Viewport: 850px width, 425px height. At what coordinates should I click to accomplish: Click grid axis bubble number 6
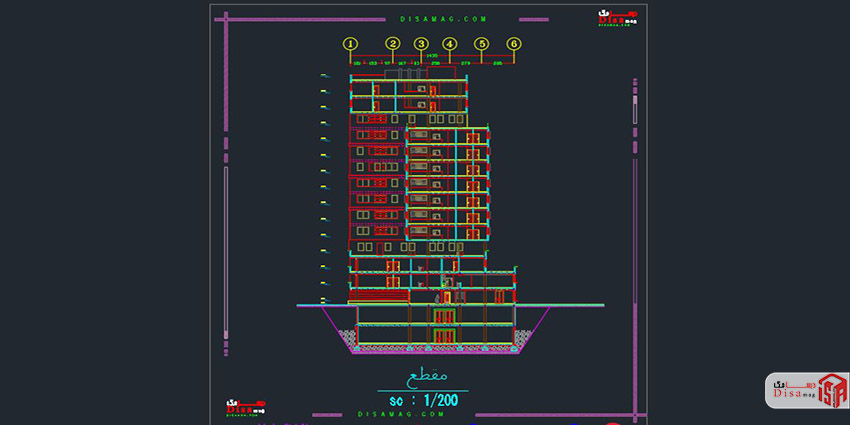(514, 44)
